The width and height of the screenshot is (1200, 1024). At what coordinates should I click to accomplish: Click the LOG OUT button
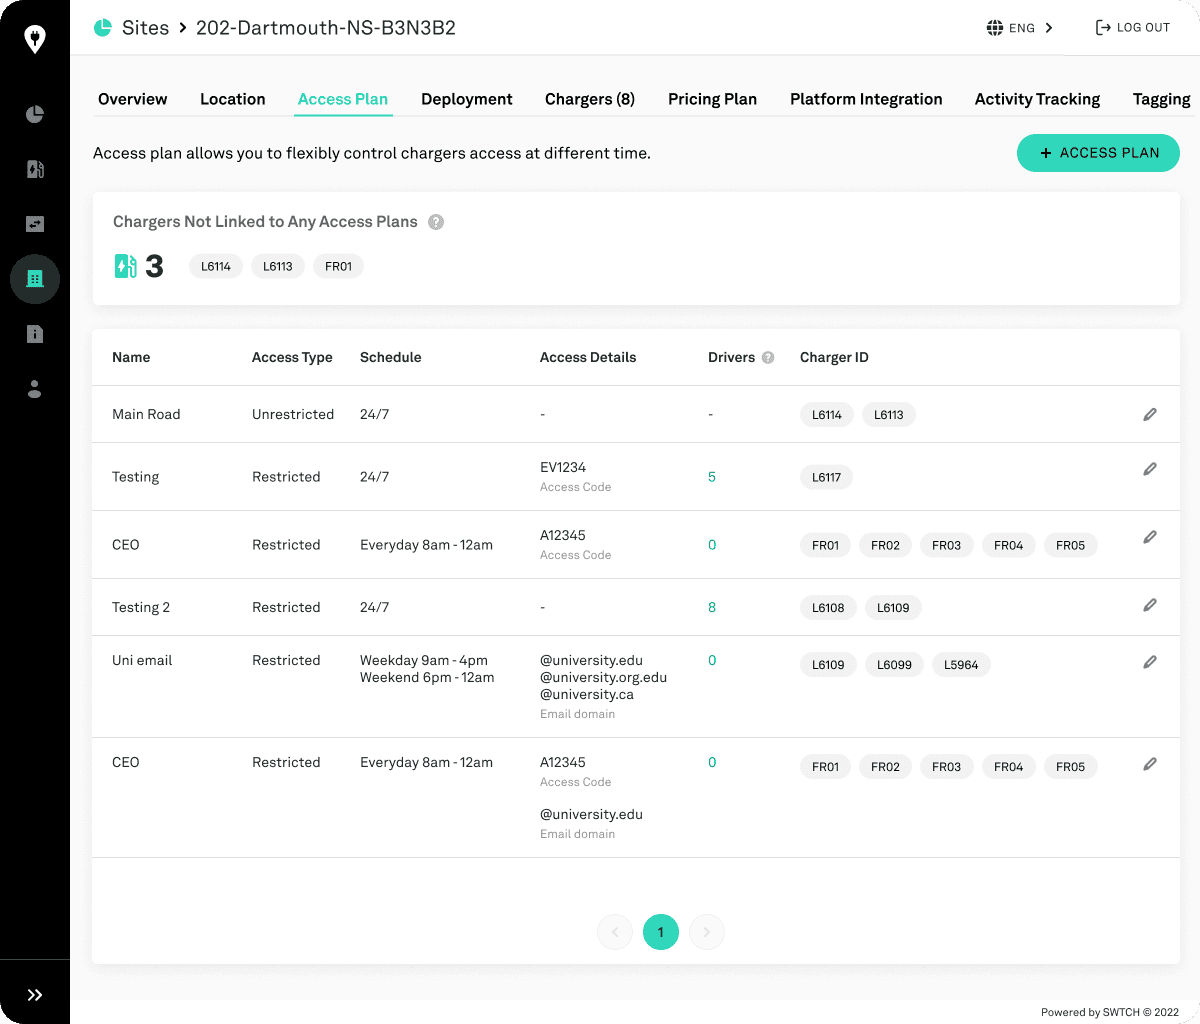click(1133, 28)
